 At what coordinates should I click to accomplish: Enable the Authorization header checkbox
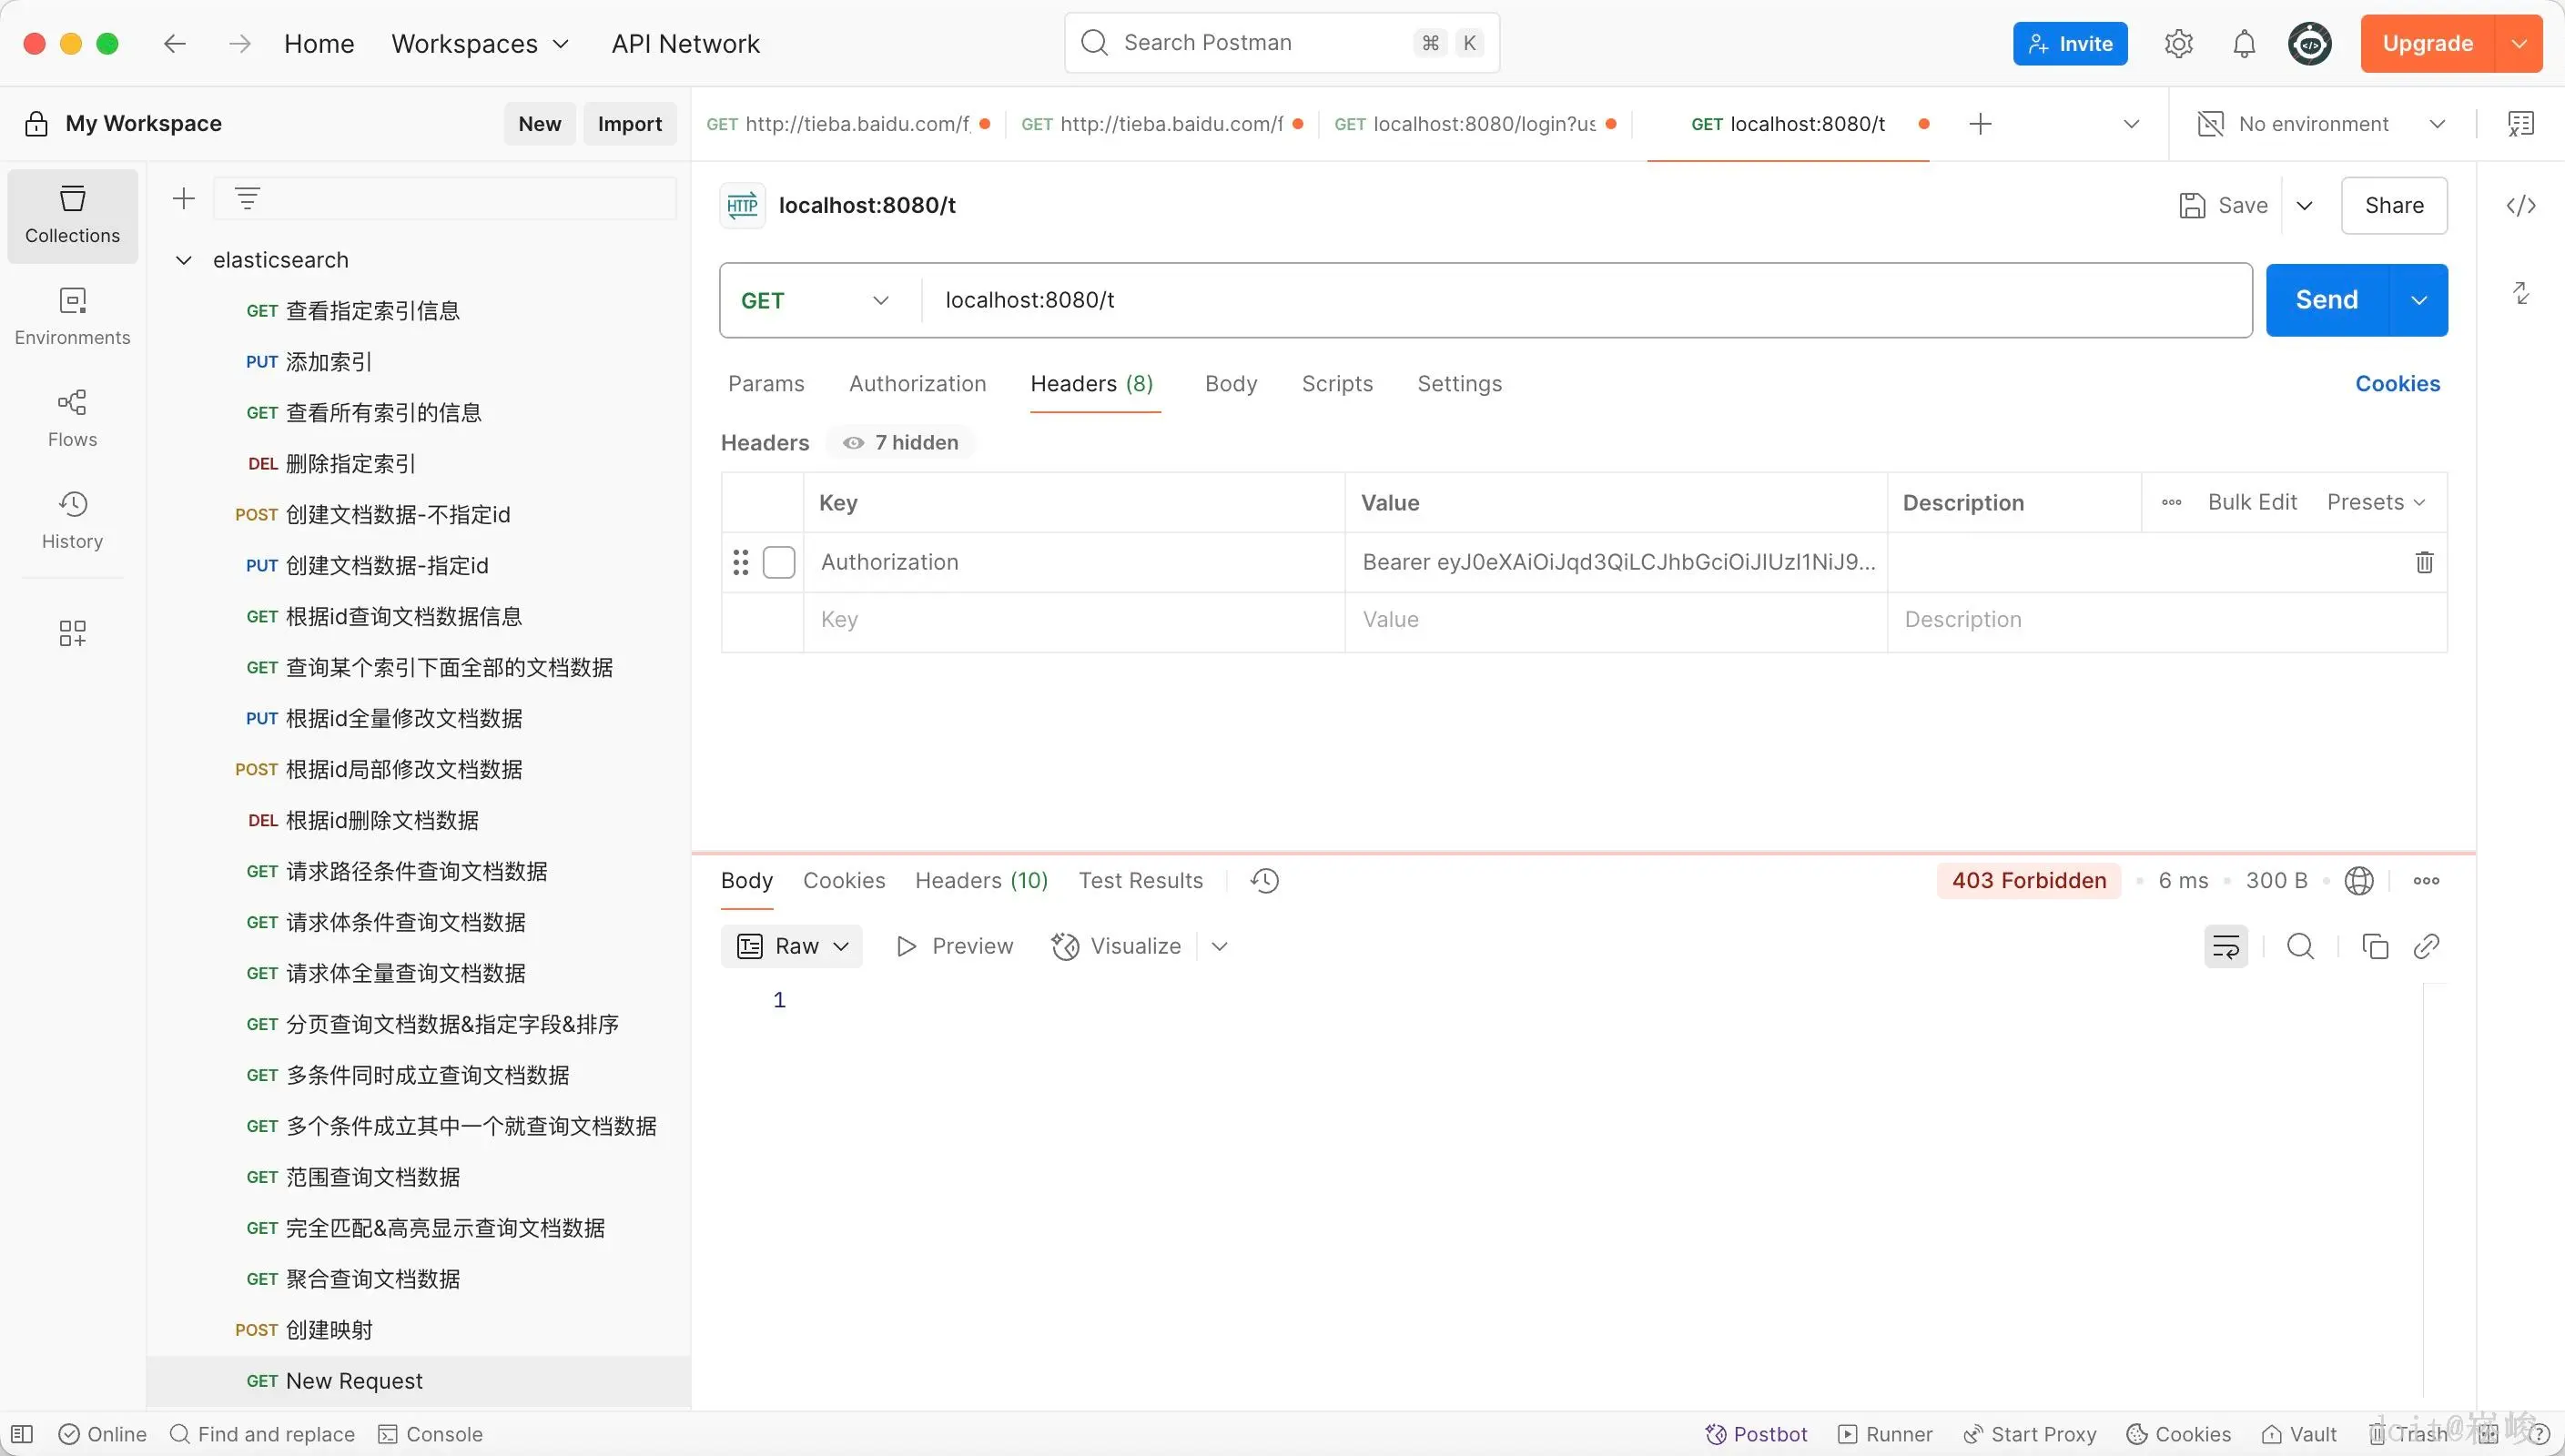click(779, 562)
